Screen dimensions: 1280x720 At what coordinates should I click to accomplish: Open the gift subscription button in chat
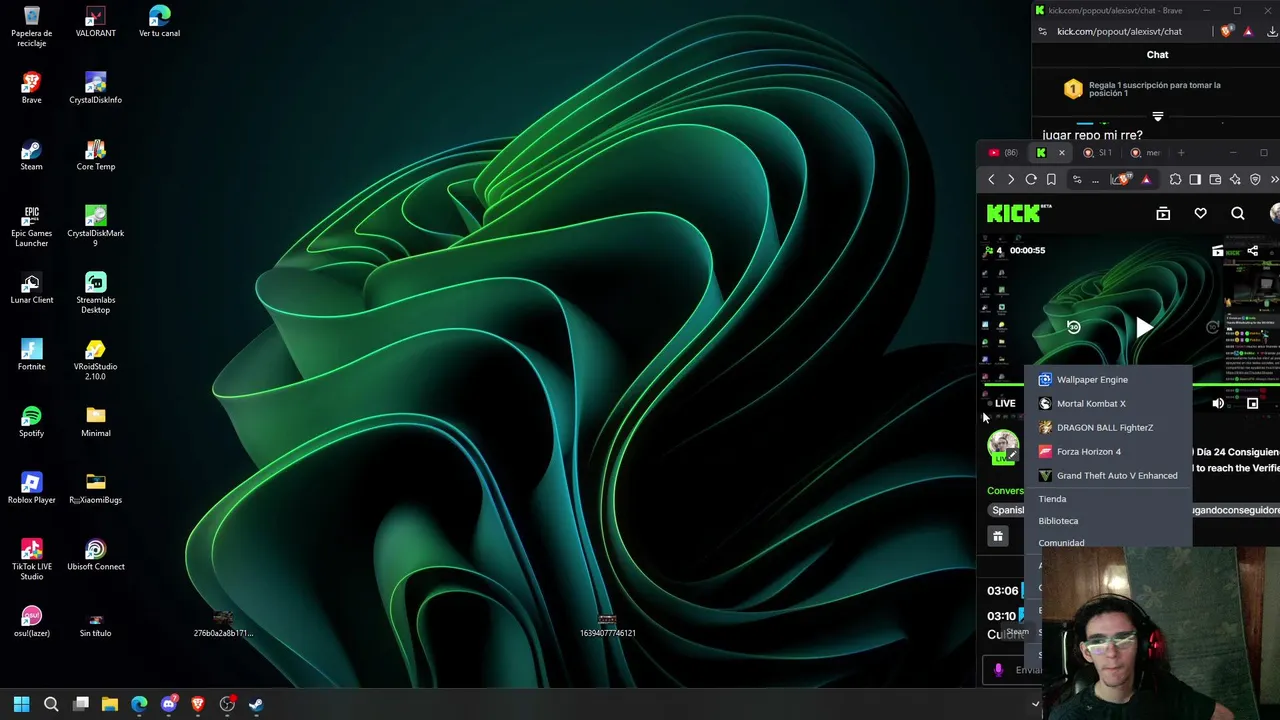[997, 537]
